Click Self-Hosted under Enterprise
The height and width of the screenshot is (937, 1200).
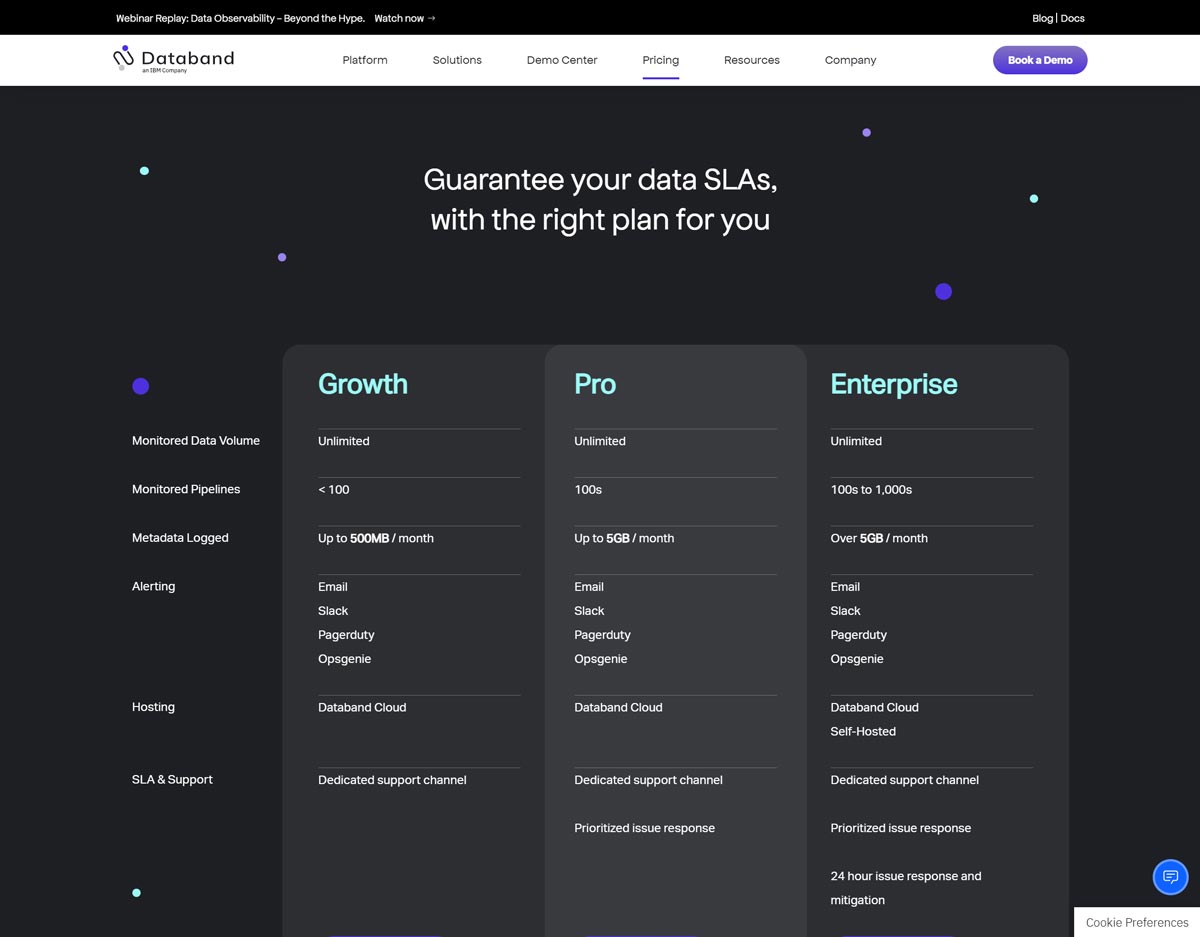pyautogui.click(x=863, y=732)
